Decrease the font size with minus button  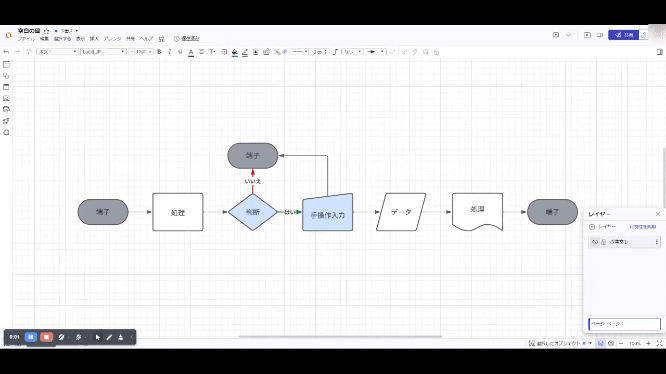(131, 52)
